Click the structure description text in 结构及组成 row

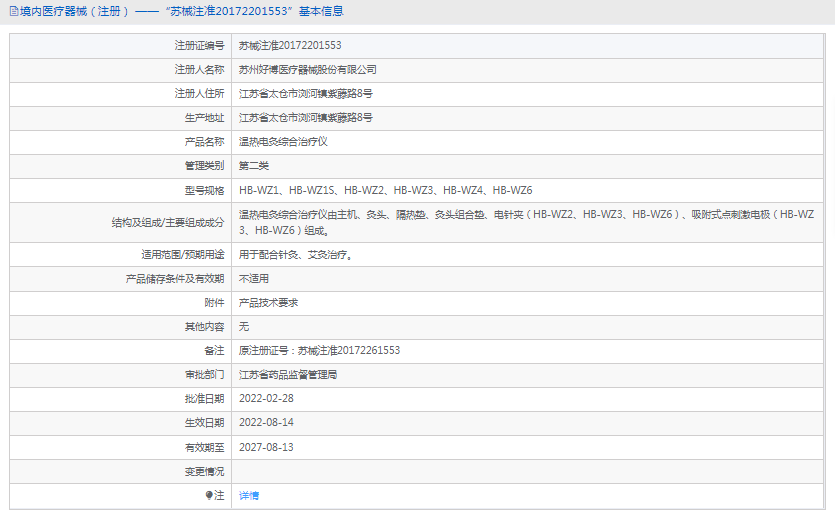point(527,223)
